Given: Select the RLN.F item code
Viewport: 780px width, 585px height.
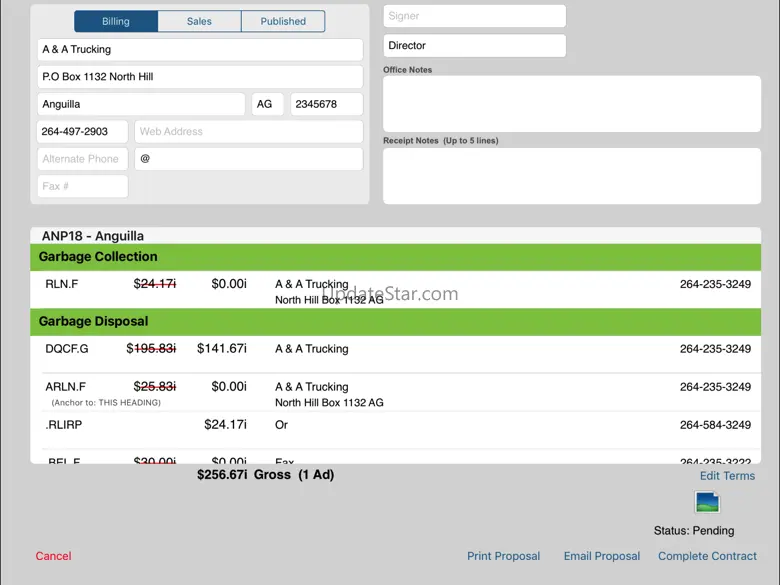Looking at the screenshot, I should click(x=62, y=285).
